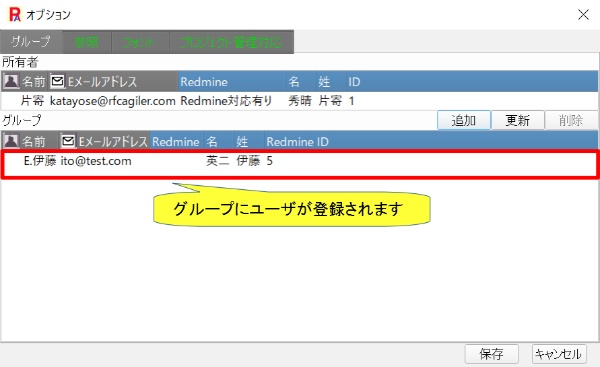600x367 pixels.
Task: Click ID column header in owner table
Action: (x=354, y=82)
